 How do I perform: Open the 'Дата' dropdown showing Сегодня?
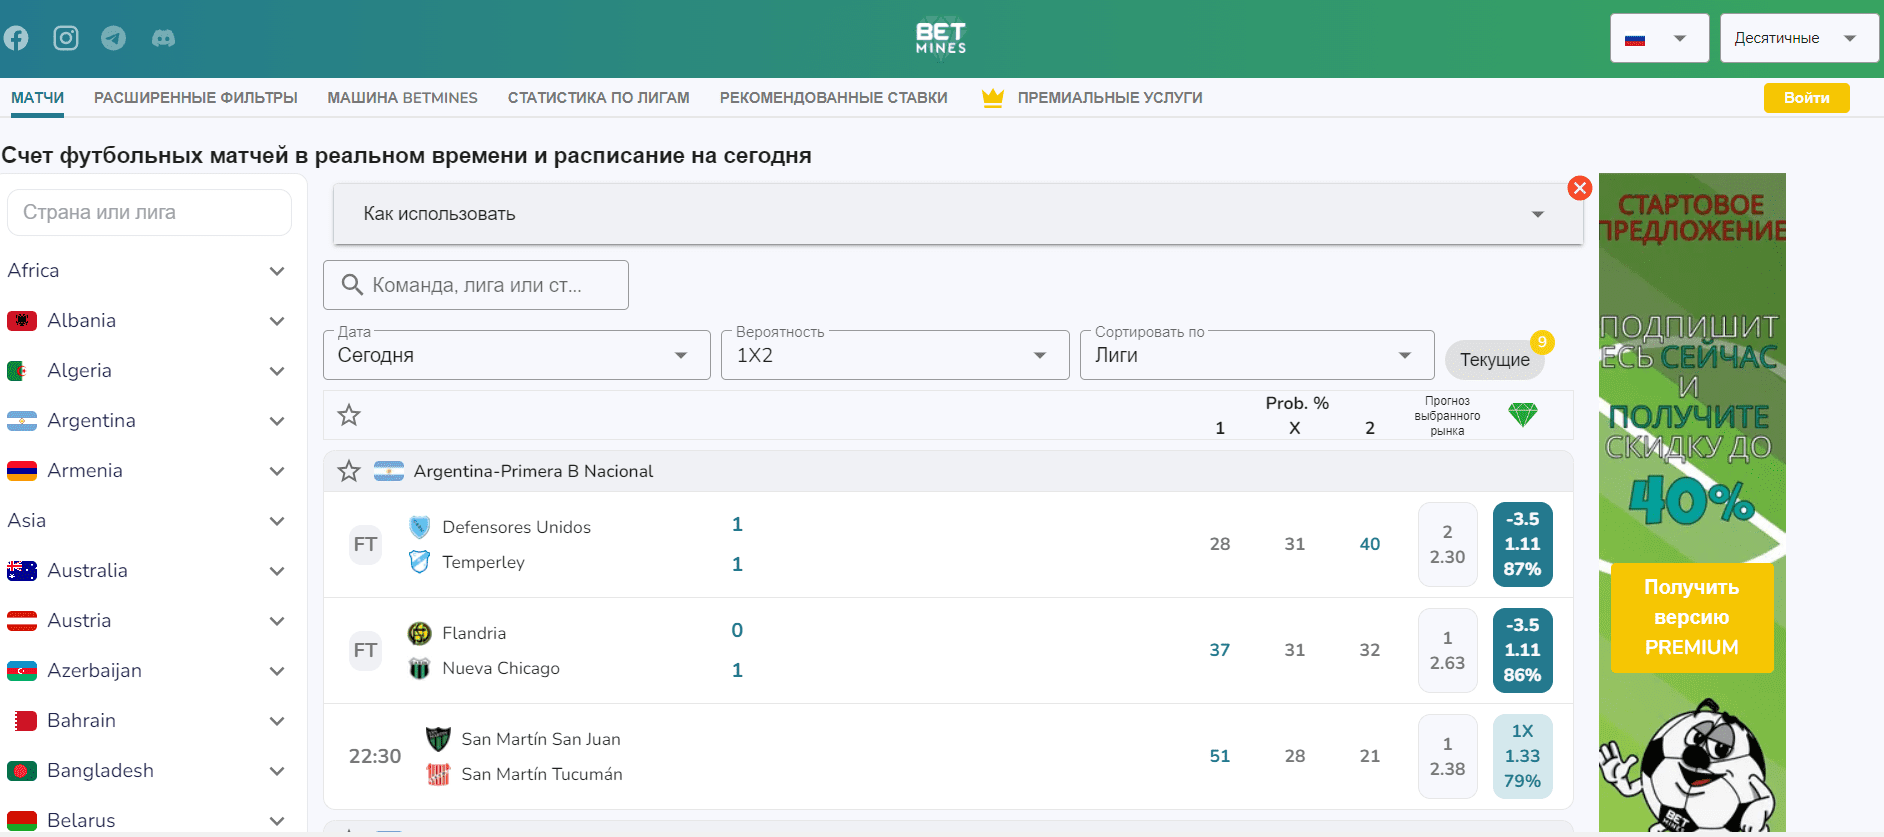pos(516,355)
